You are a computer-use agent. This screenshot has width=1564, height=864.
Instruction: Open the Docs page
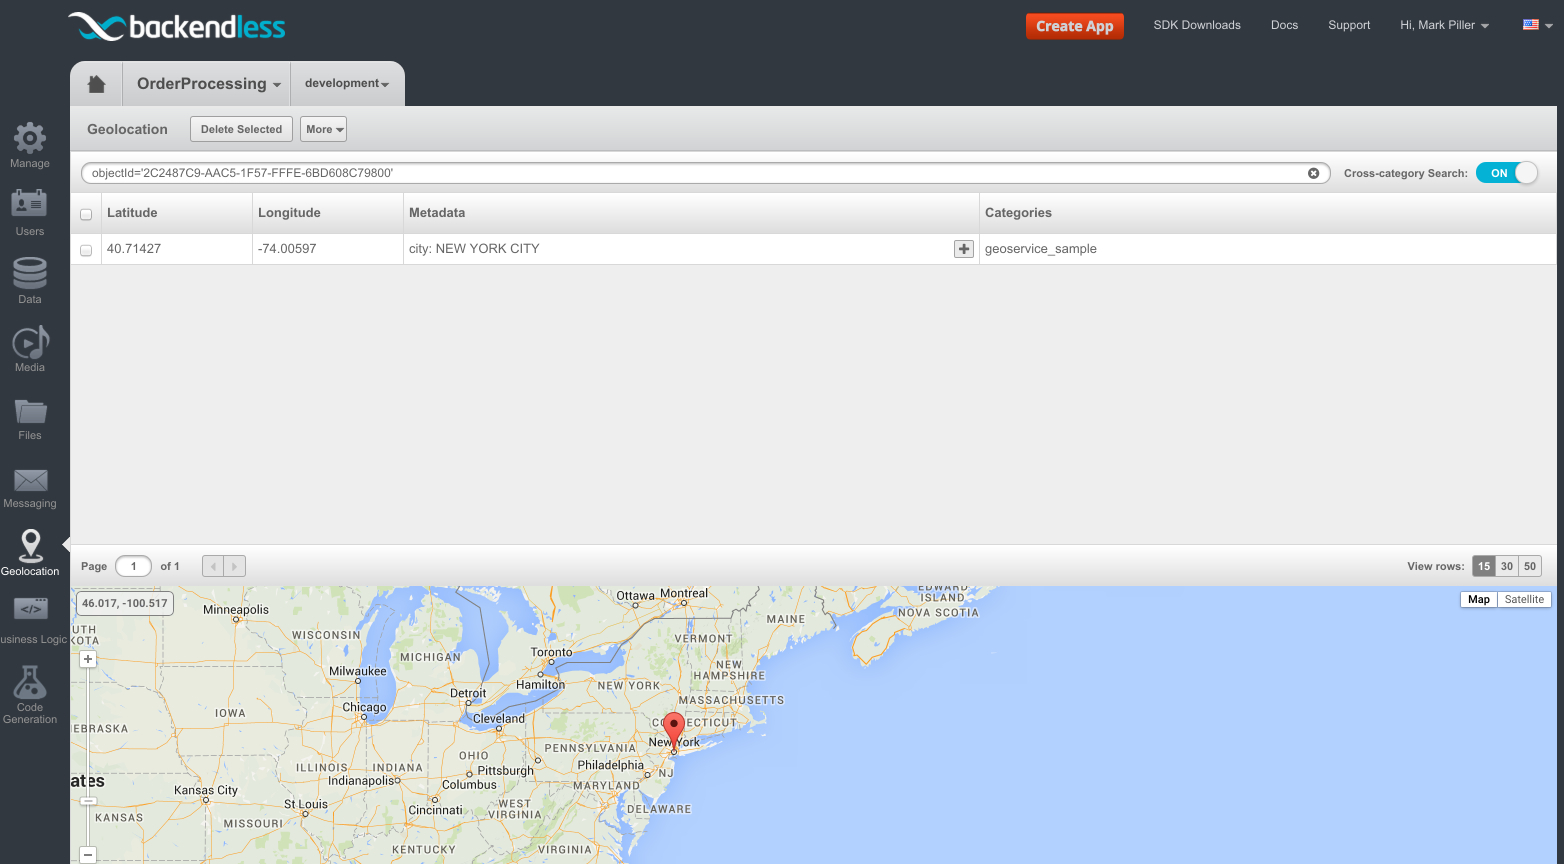coord(1284,25)
